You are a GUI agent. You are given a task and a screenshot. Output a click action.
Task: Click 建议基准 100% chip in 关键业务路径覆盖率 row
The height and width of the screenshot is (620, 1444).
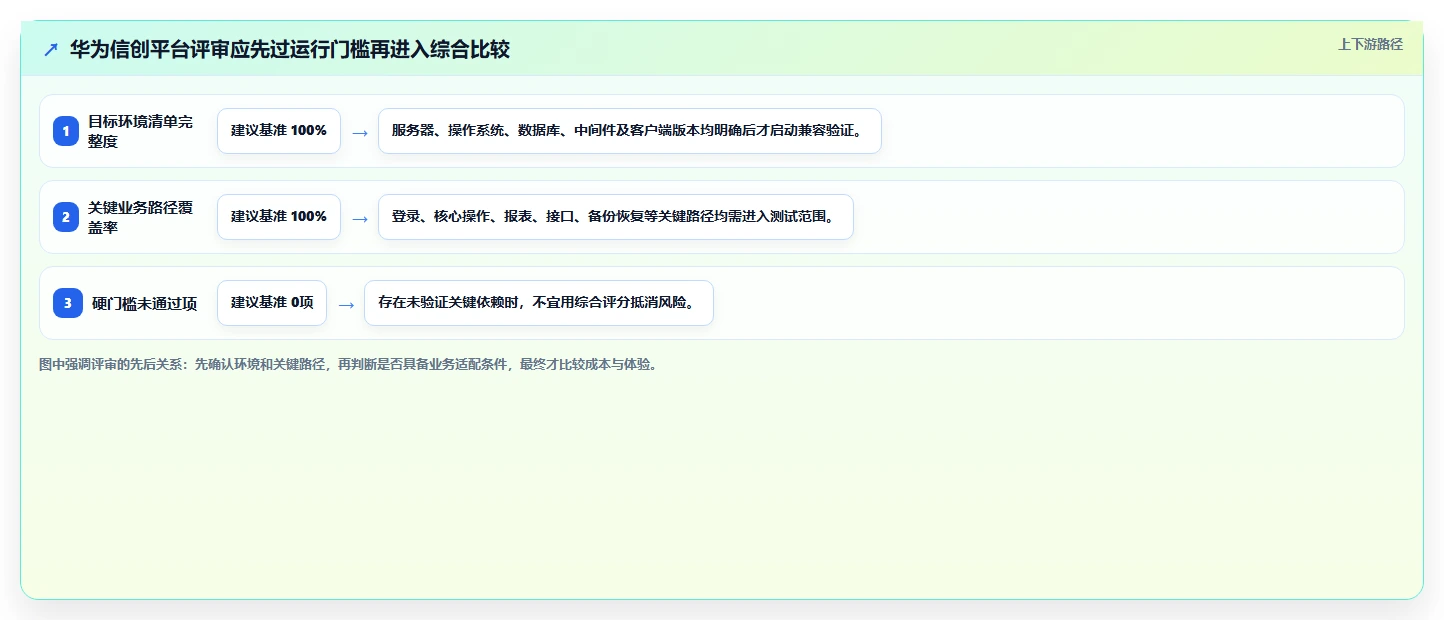point(279,217)
